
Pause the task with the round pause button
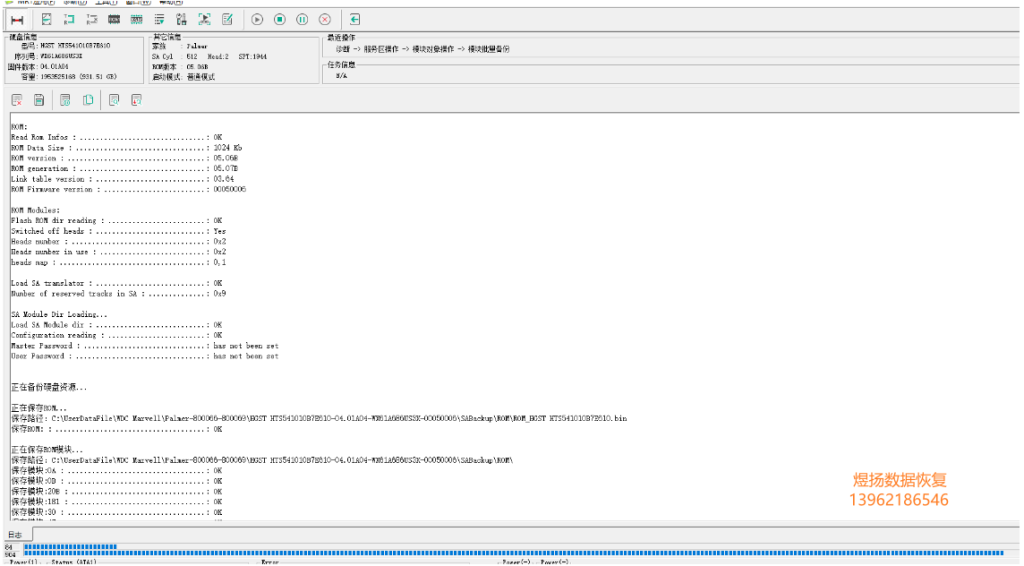tap(302, 20)
